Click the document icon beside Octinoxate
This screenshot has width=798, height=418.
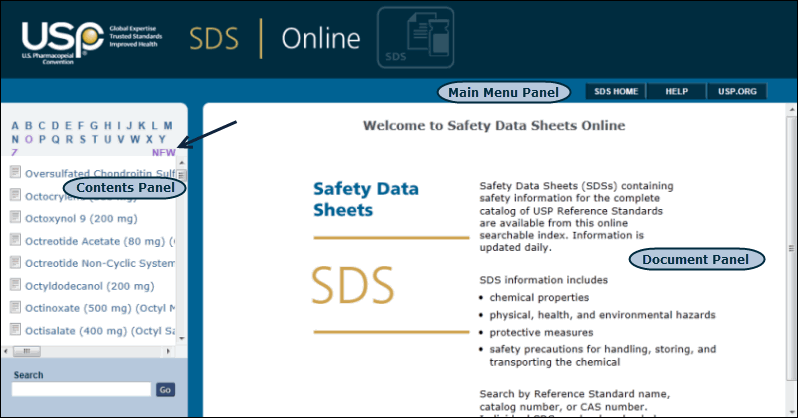coord(15,307)
